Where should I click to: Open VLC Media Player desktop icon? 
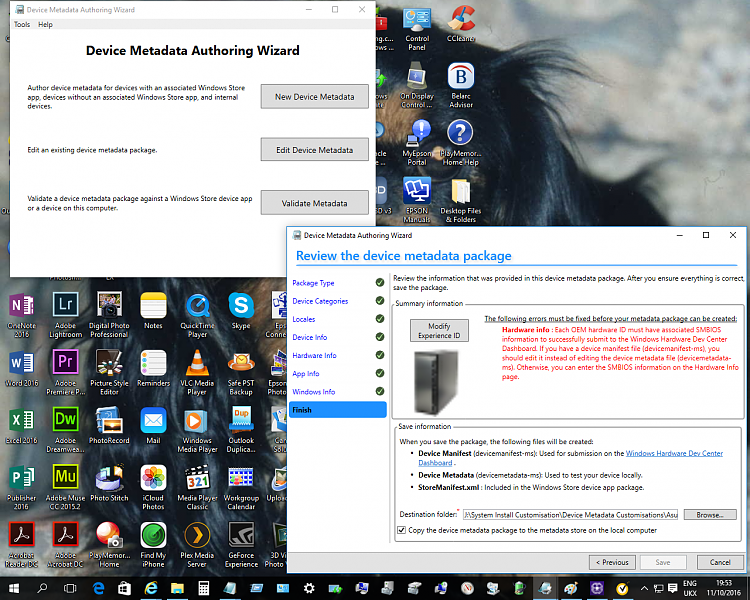pyautogui.click(x=197, y=372)
